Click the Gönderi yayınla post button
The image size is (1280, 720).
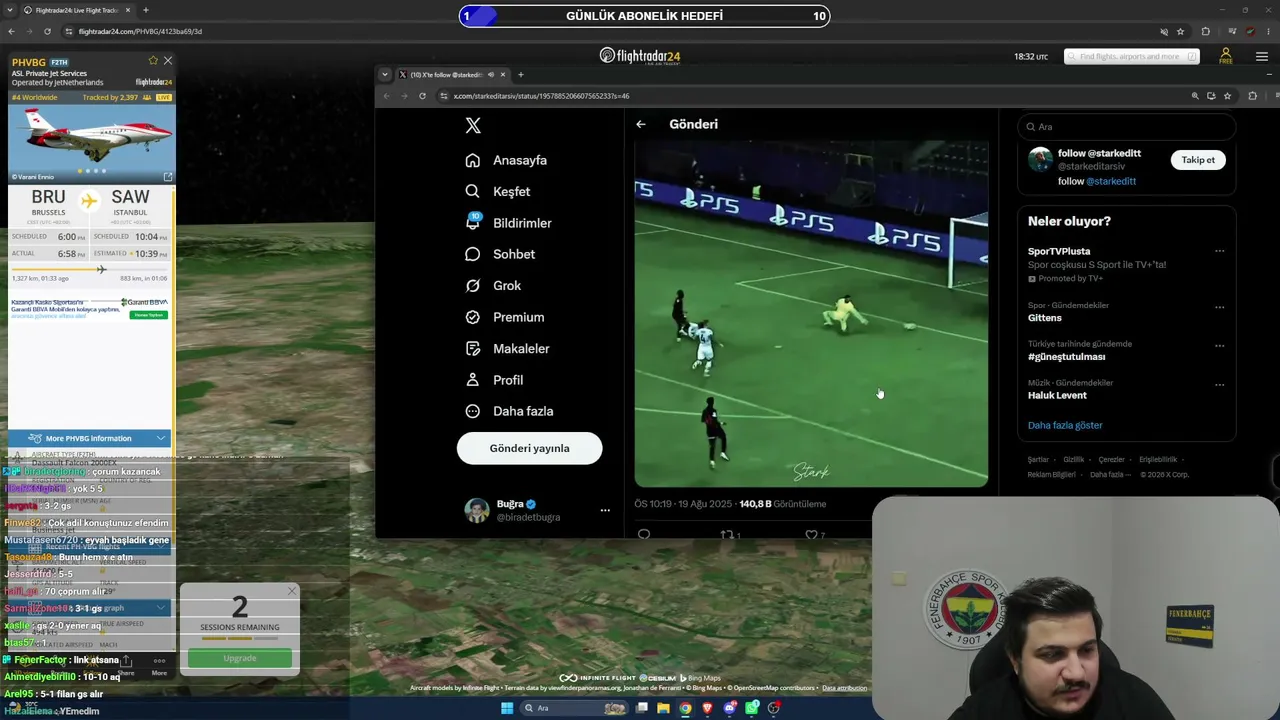(529, 448)
